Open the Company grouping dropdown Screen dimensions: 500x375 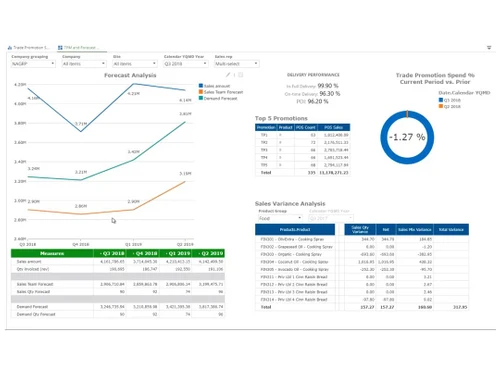(x=33, y=64)
